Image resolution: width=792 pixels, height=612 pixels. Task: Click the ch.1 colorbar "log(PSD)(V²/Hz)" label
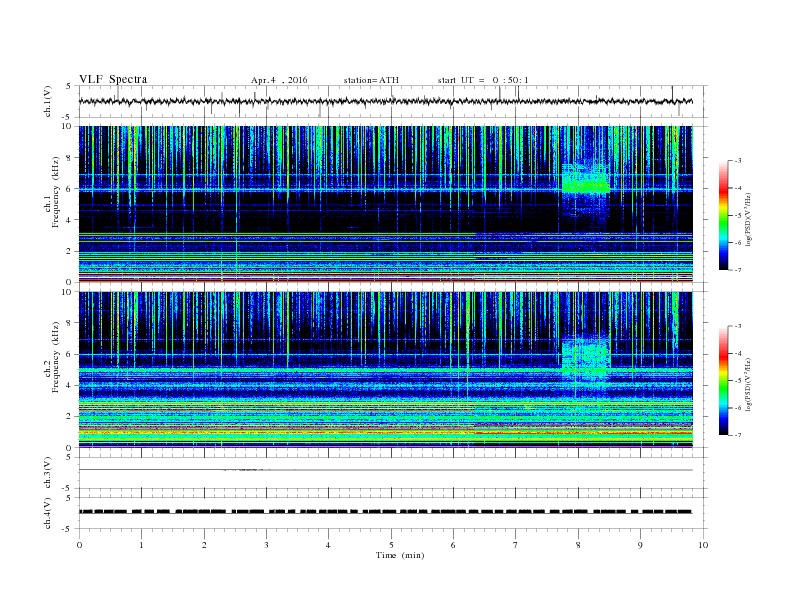(748, 219)
